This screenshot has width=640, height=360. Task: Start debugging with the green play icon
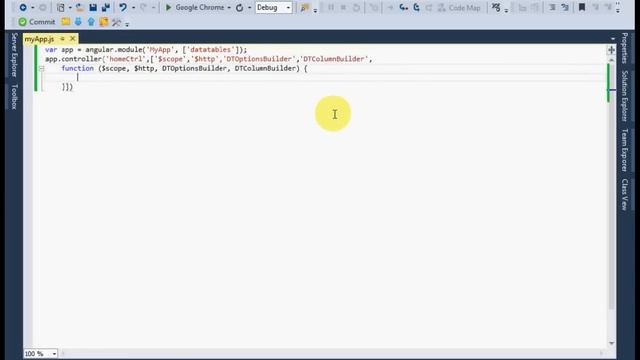click(168, 7)
